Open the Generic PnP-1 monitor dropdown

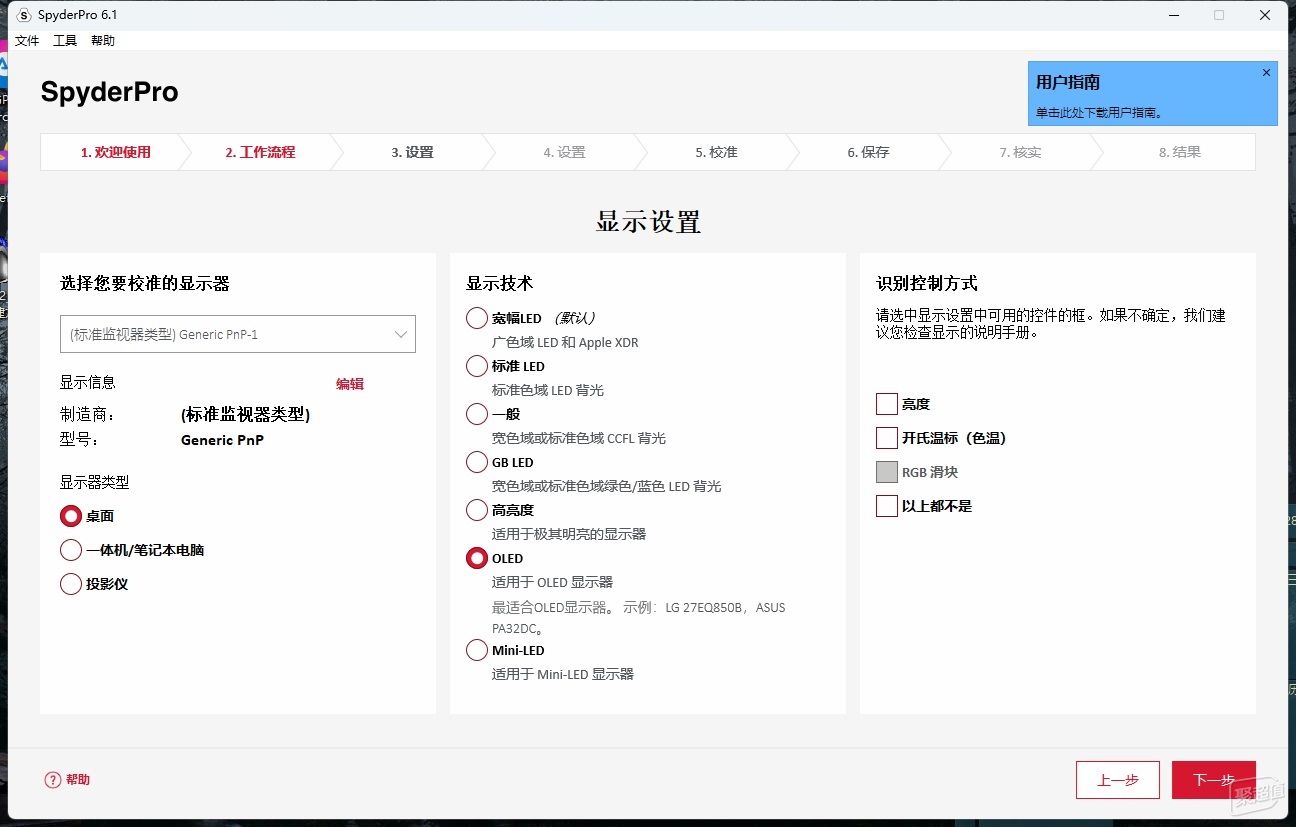pyautogui.click(x=238, y=334)
